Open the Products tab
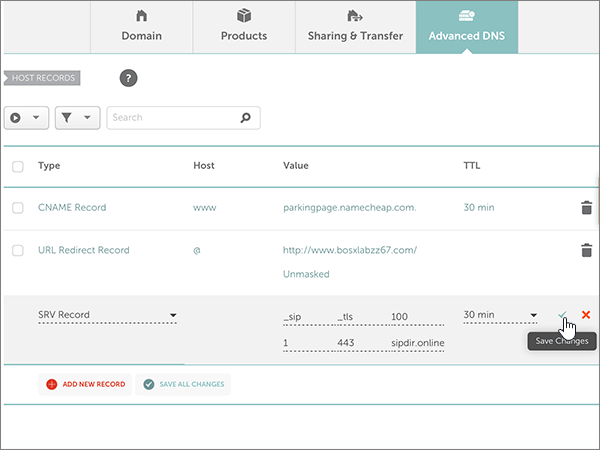 coord(244,26)
